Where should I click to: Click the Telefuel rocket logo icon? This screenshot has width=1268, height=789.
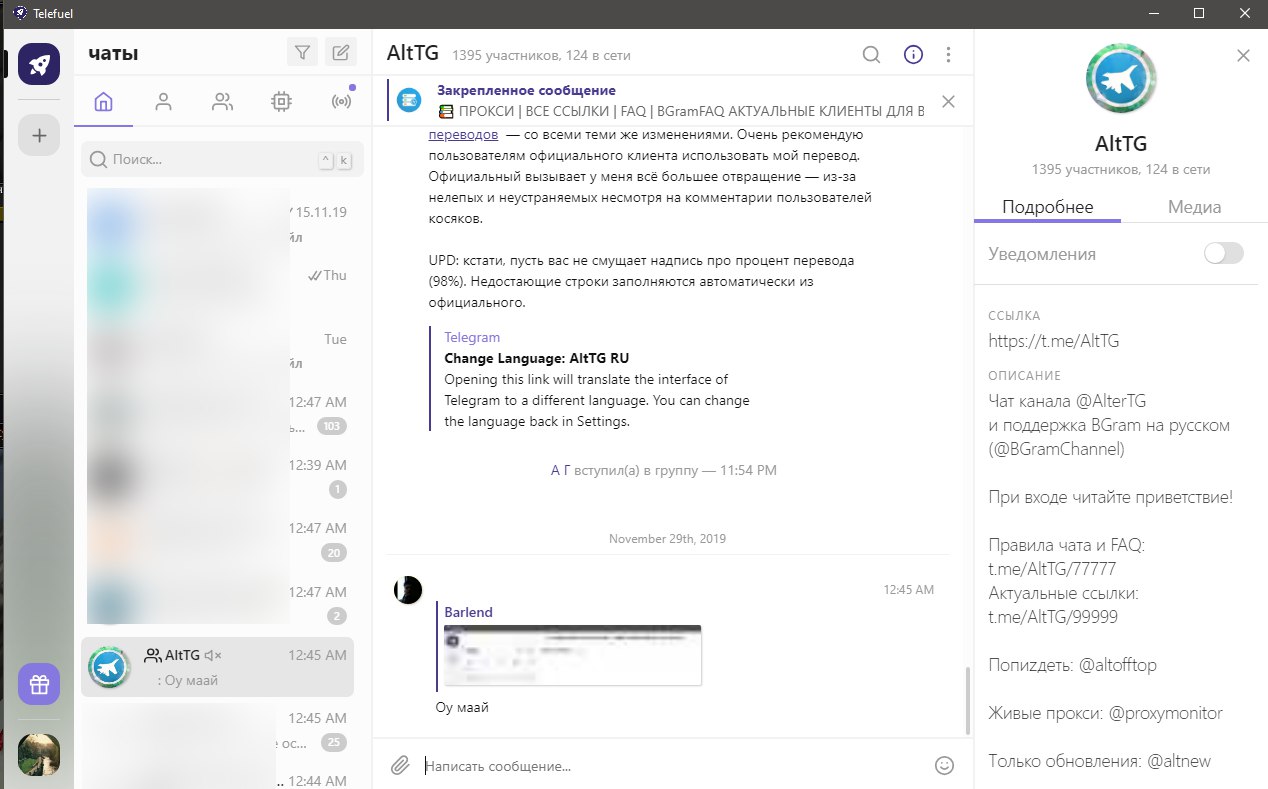pos(39,65)
